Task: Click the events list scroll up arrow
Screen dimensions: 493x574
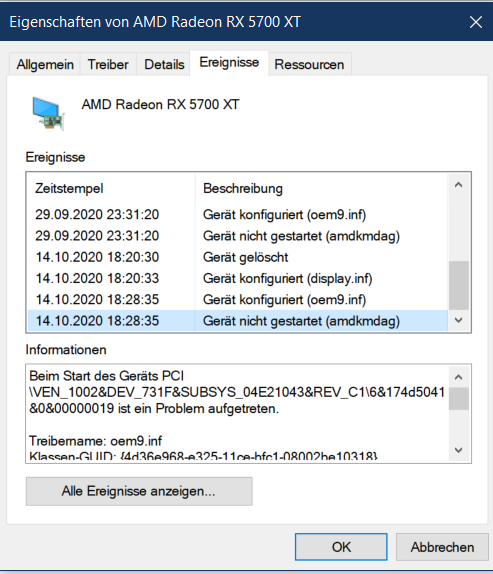Action: (458, 185)
